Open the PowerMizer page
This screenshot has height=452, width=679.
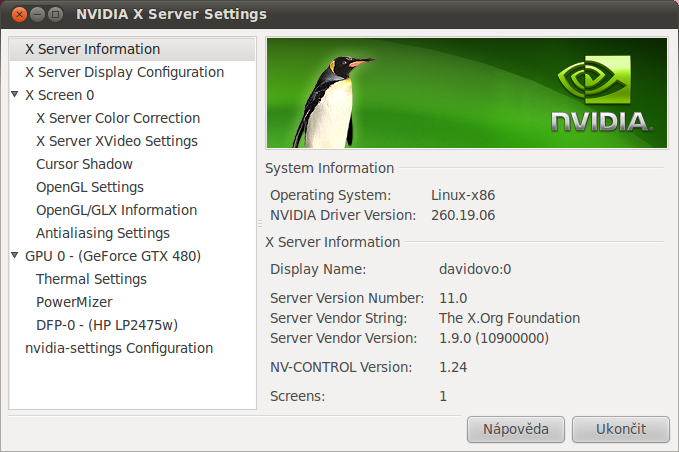click(74, 302)
